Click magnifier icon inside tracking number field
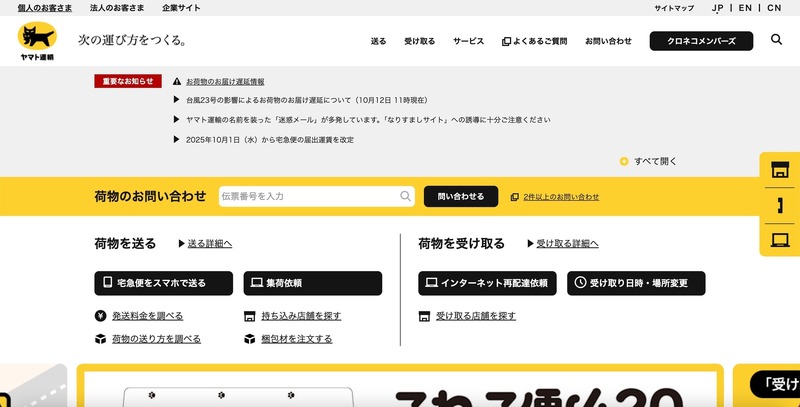800x407 pixels. pos(406,197)
